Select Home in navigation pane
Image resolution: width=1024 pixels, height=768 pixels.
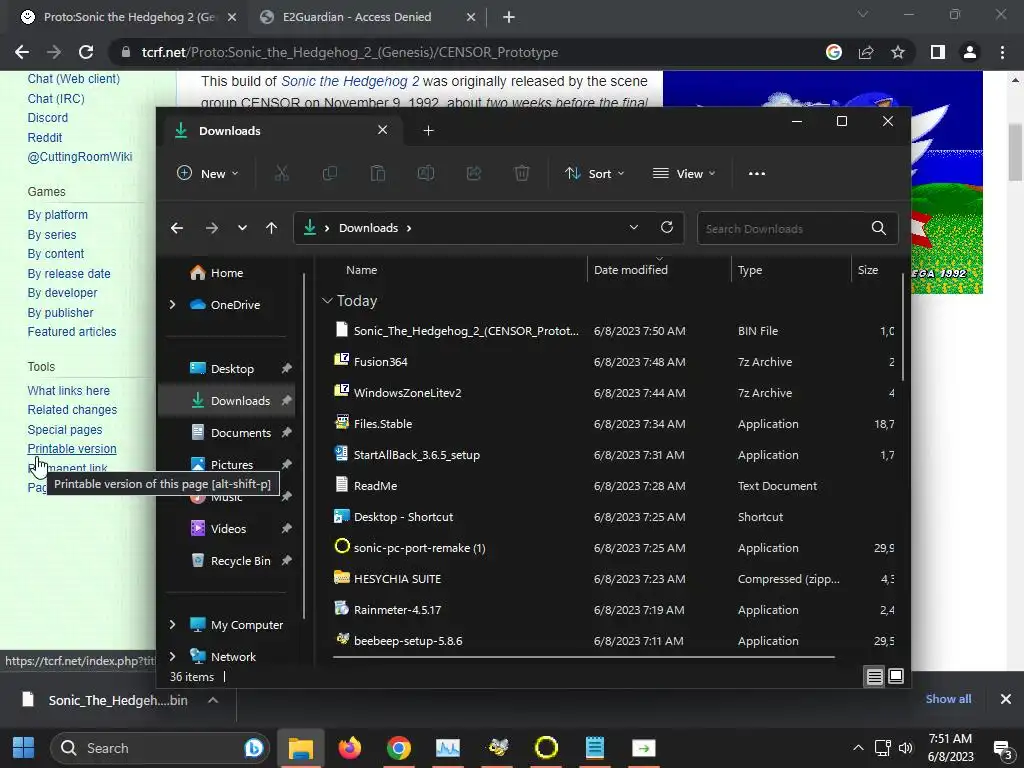click(x=227, y=273)
